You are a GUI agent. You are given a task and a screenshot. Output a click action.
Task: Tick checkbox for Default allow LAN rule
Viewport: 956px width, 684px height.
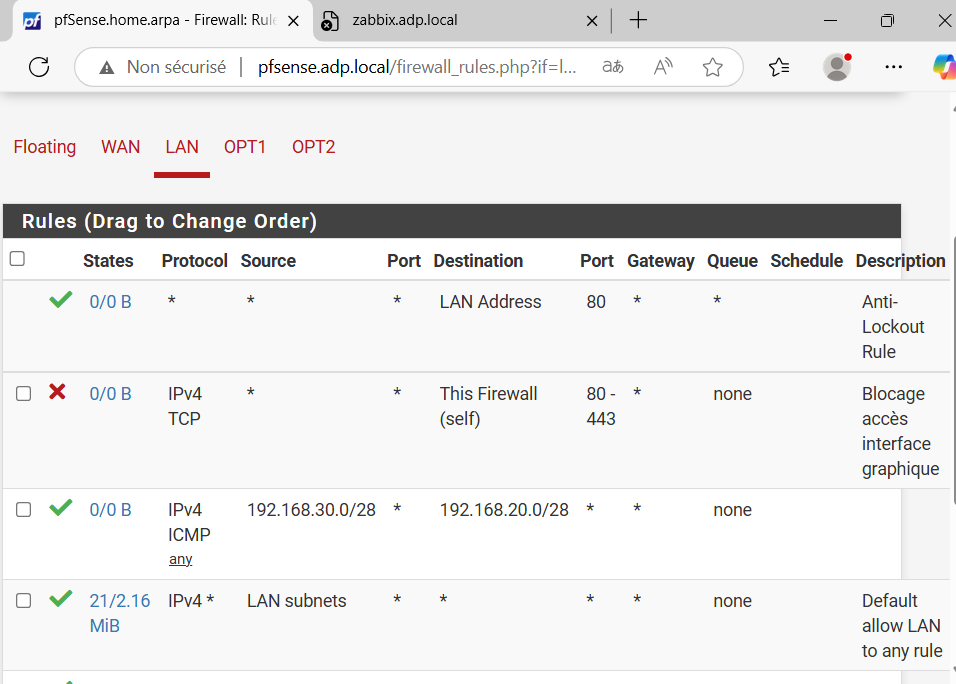tap(24, 601)
